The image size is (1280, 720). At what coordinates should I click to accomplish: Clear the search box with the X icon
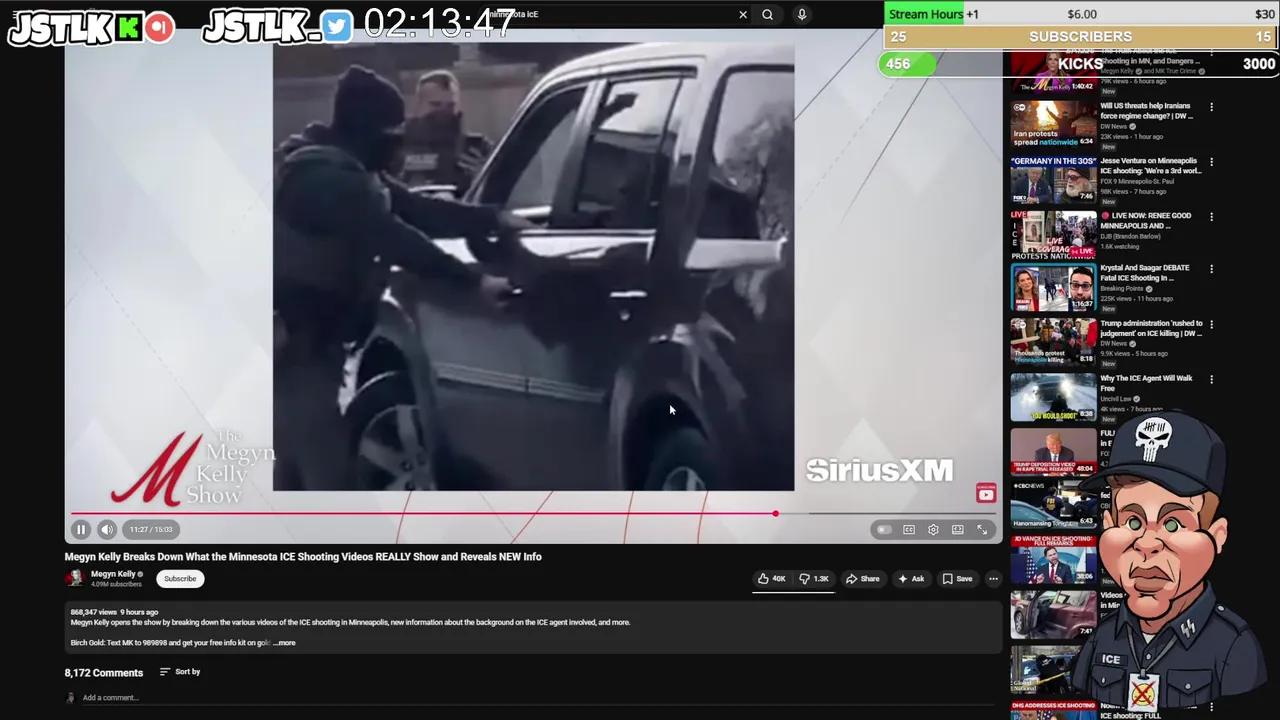tap(743, 15)
